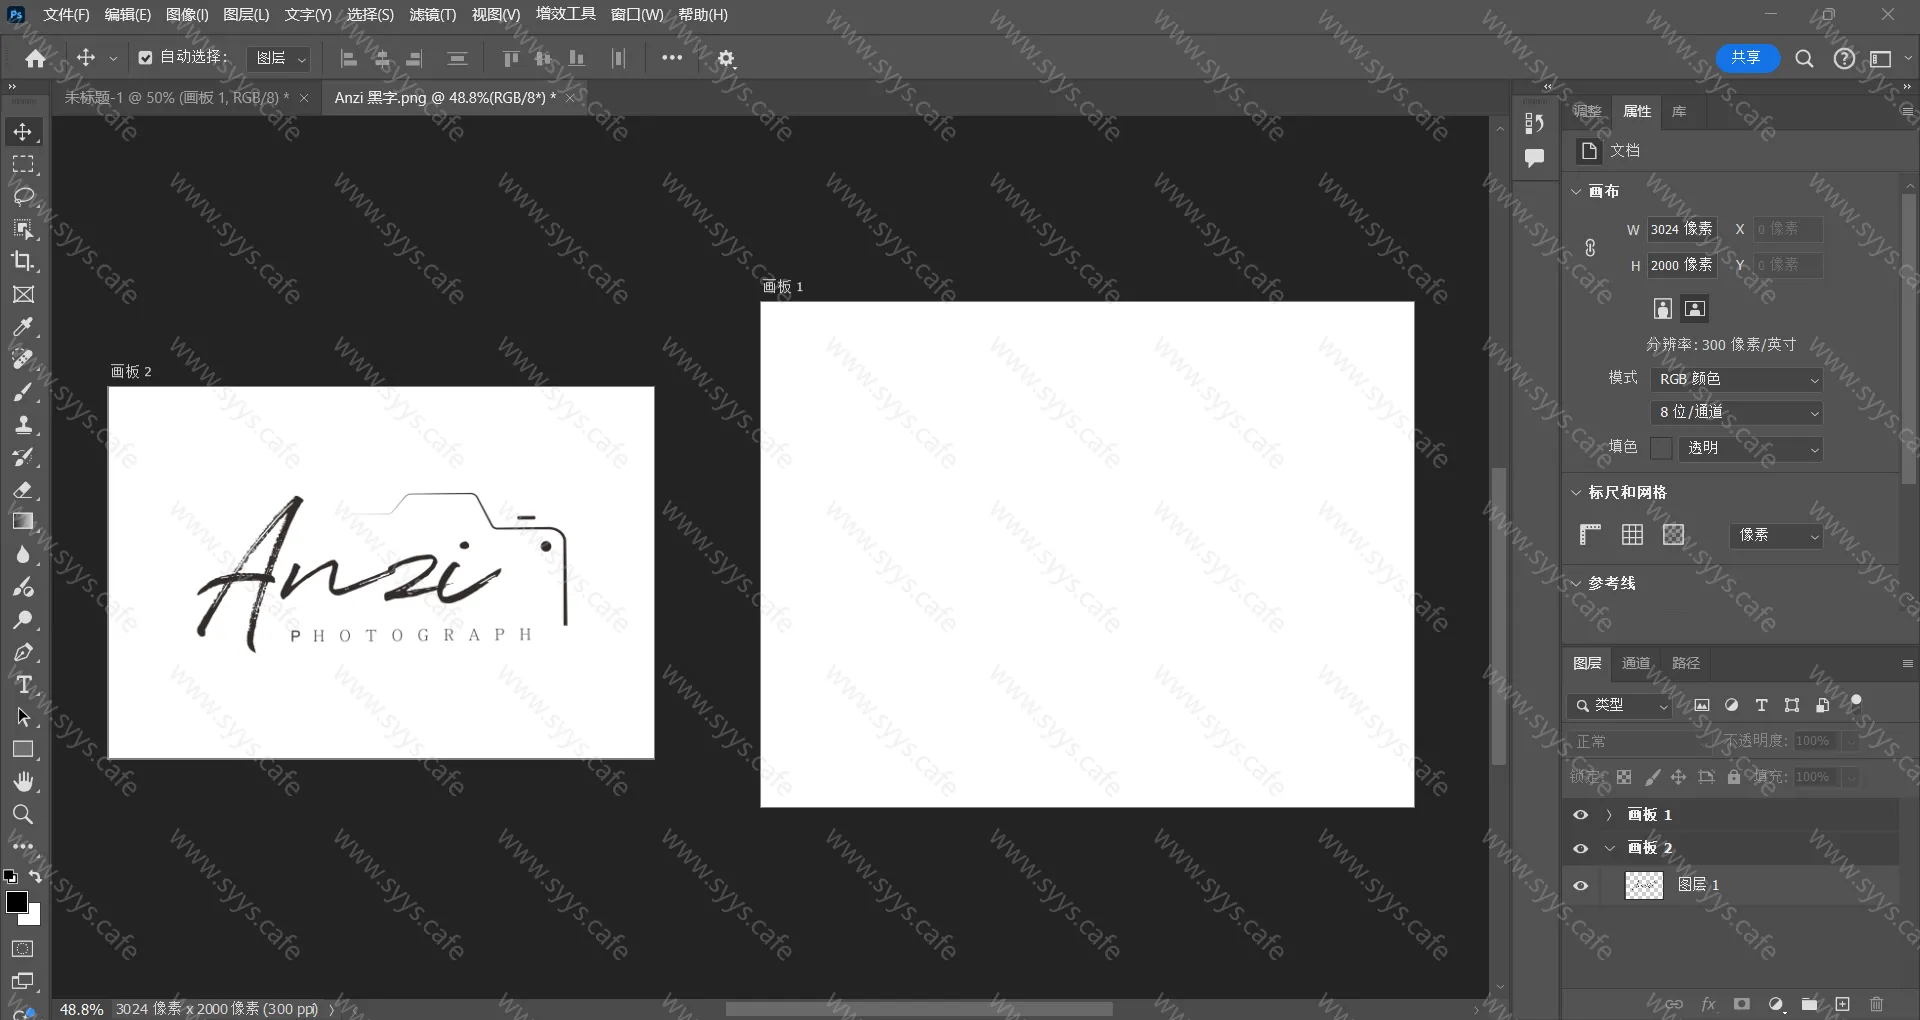Switch to the 路径 panel tab
Viewport: 1920px width, 1020px height.
point(1686,663)
